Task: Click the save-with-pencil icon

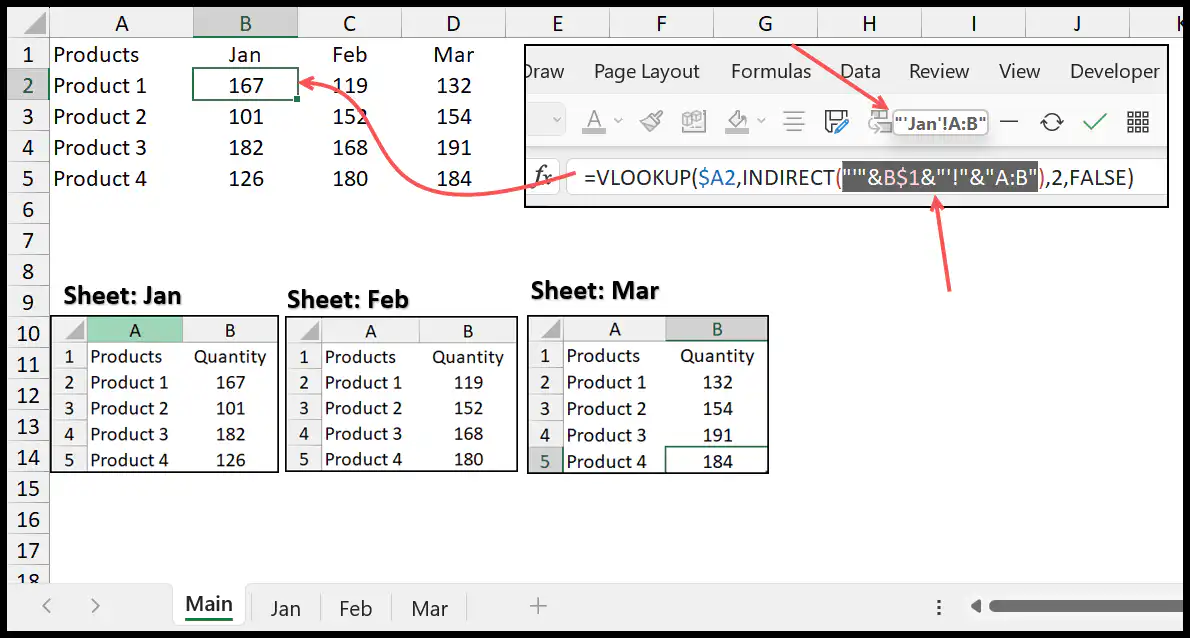Action: 836,121
